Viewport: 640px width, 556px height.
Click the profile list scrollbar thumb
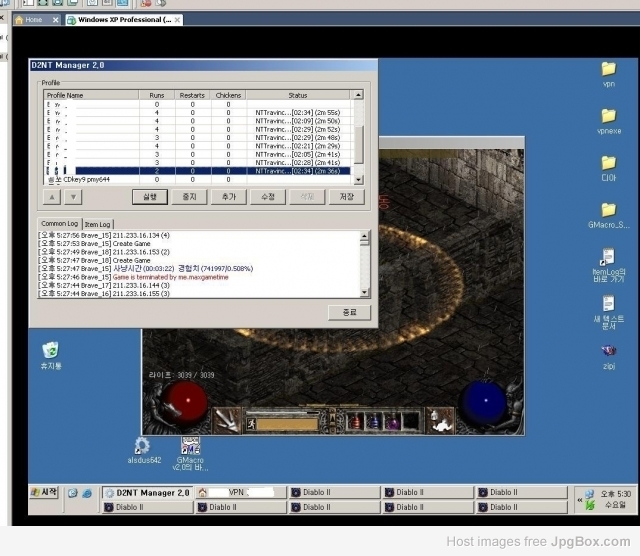coord(358,145)
